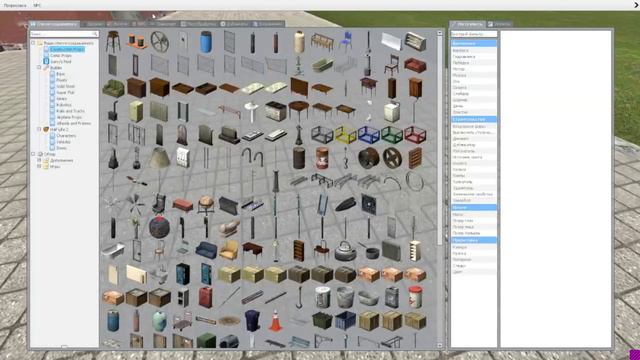
Task: Spawn the dark spherical mine prop
Action: pos(160,227)
